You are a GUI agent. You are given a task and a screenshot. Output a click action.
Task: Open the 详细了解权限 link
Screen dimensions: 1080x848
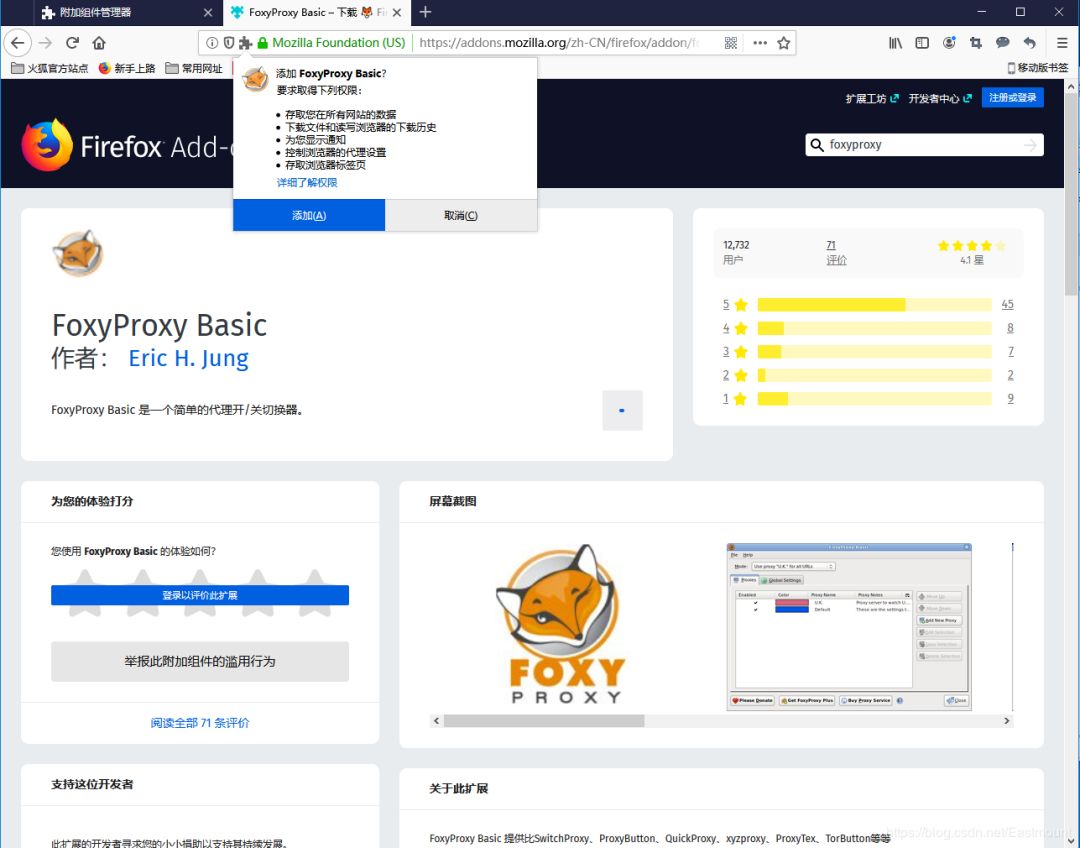pos(307,182)
